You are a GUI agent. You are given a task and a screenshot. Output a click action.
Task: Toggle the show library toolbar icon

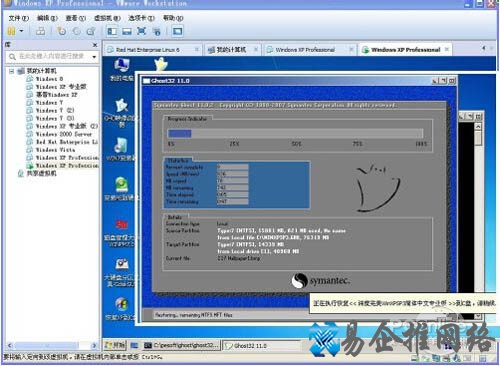click(112, 31)
